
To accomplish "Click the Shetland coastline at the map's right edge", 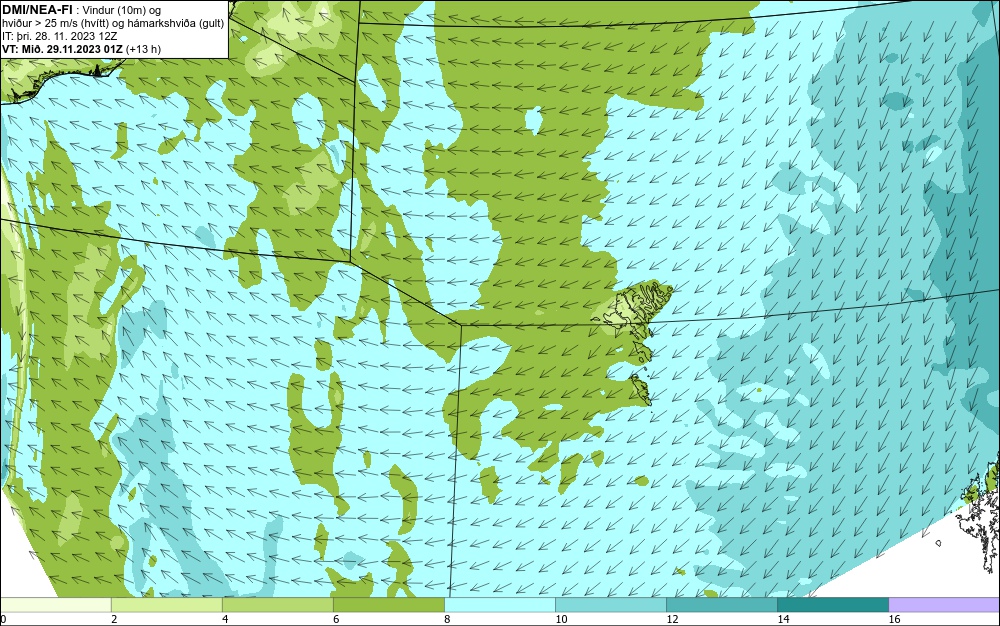I will (x=978, y=516).
